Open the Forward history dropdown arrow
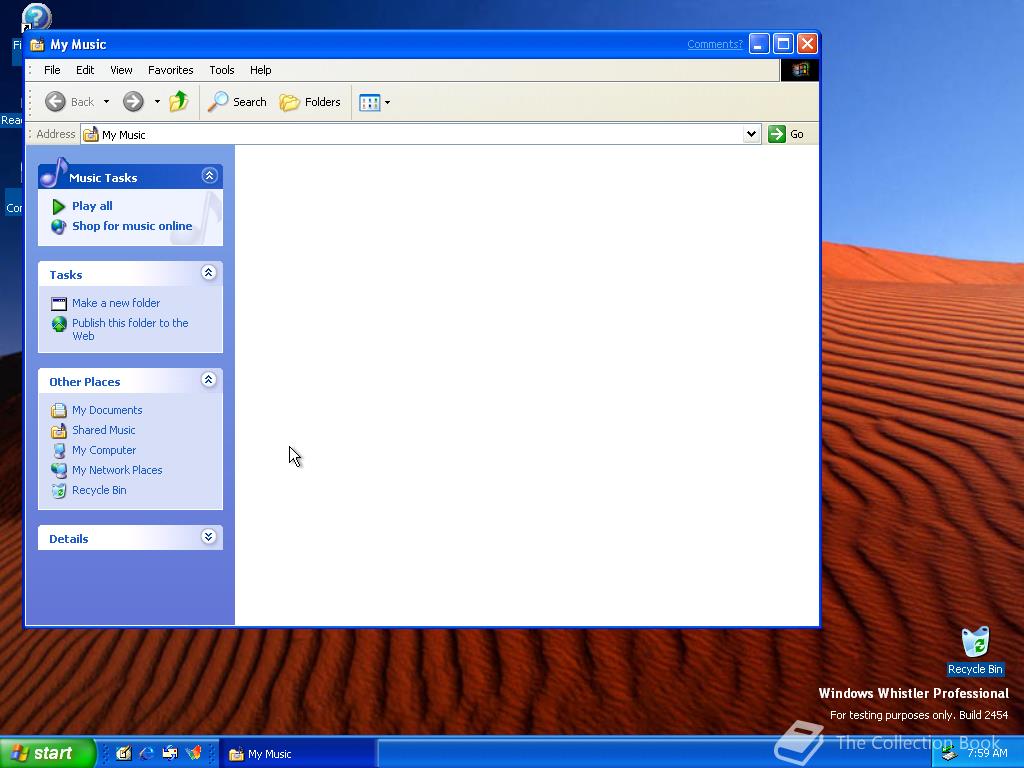Screen dimensions: 1024x768 (x=157, y=102)
